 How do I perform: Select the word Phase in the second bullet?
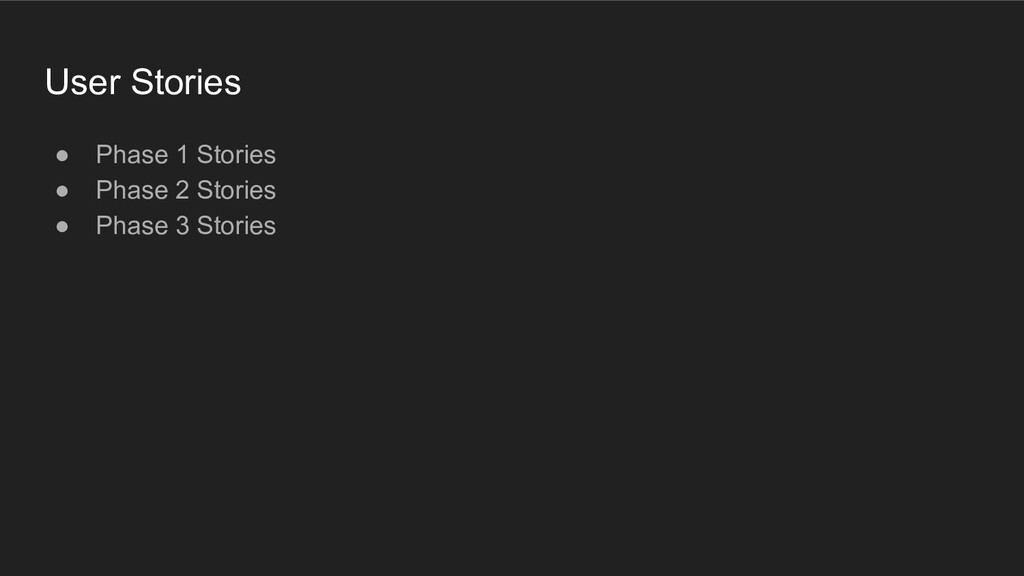tap(132, 190)
